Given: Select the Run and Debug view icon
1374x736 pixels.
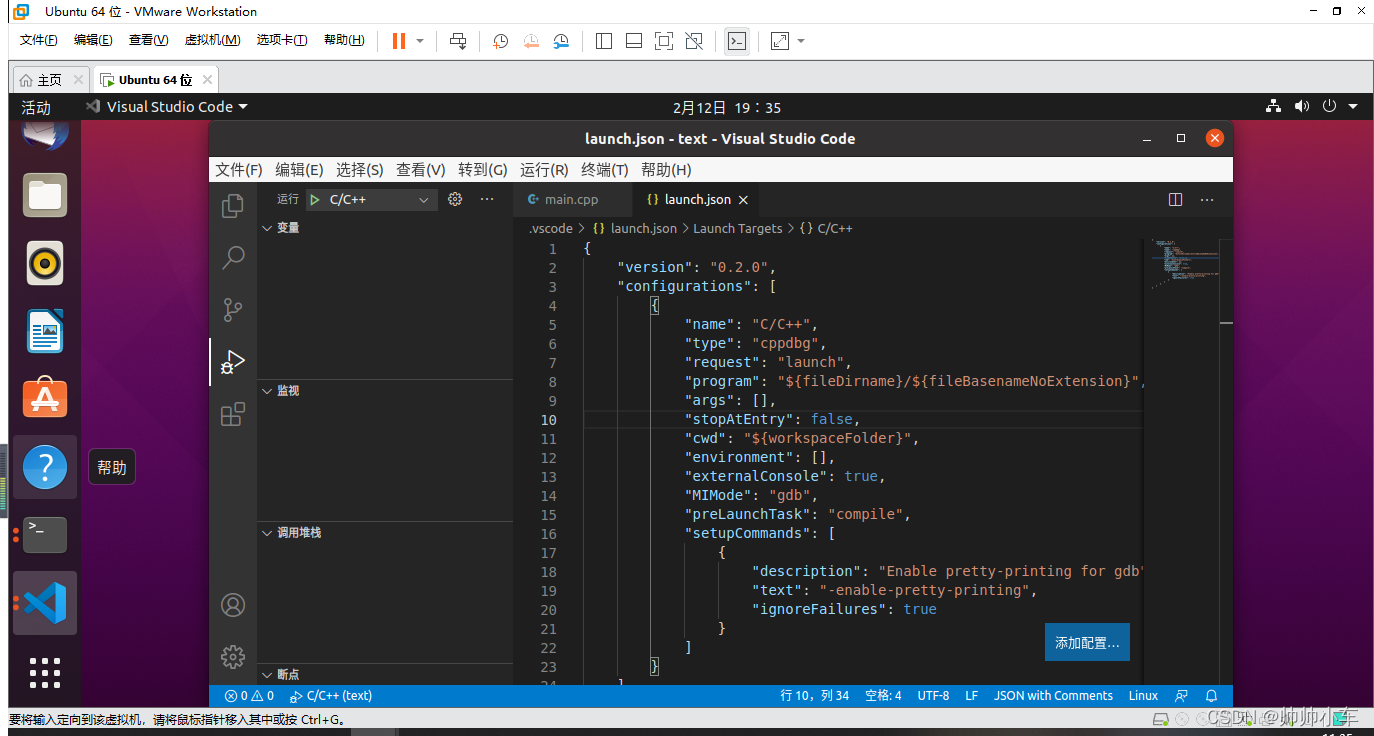Looking at the screenshot, I should coord(233,362).
